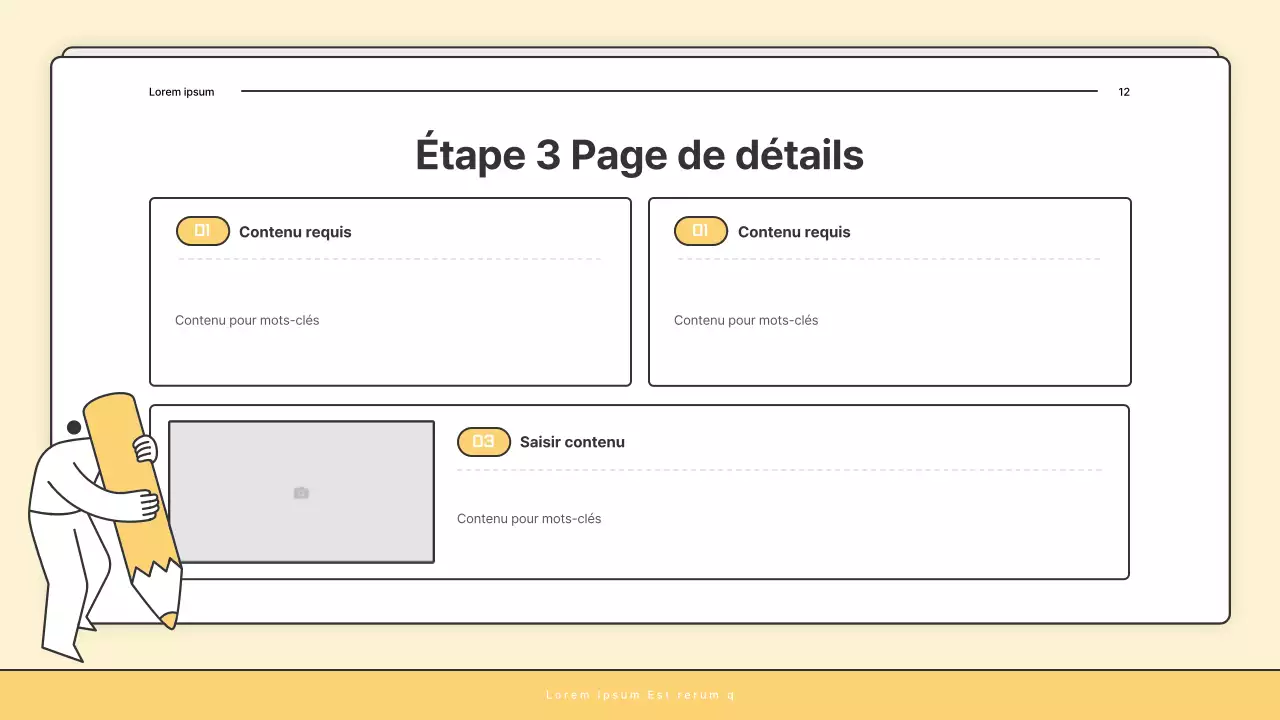Click "Contenu pour mots-clés" text in right card
This screenshot has width=1280, height=720.
point(746,320)
